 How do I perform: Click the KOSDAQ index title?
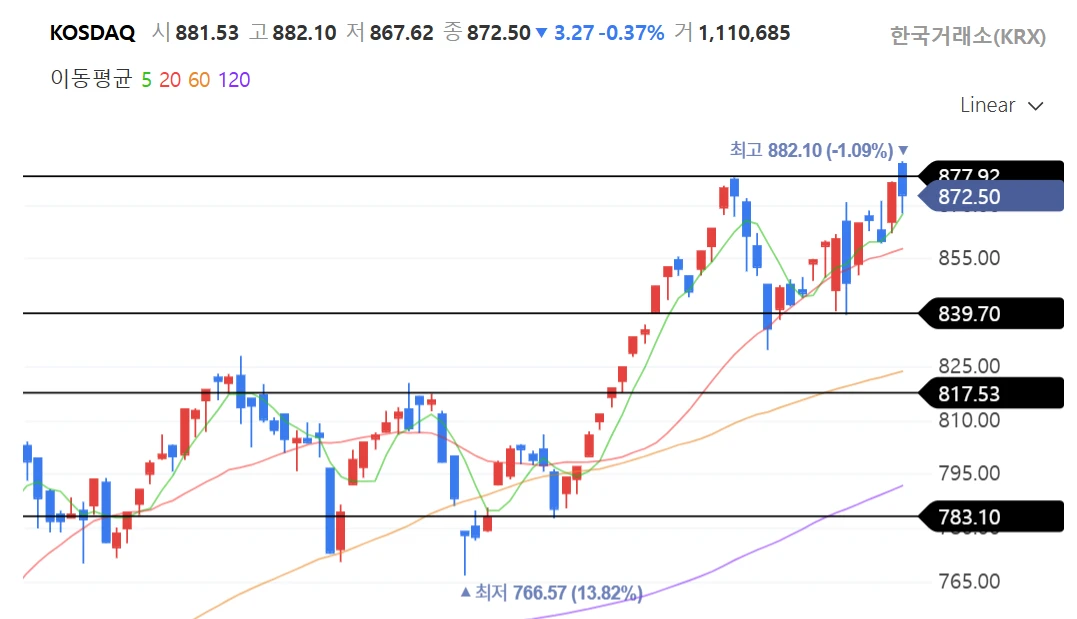pyautogui.click(x=92, y=33)
